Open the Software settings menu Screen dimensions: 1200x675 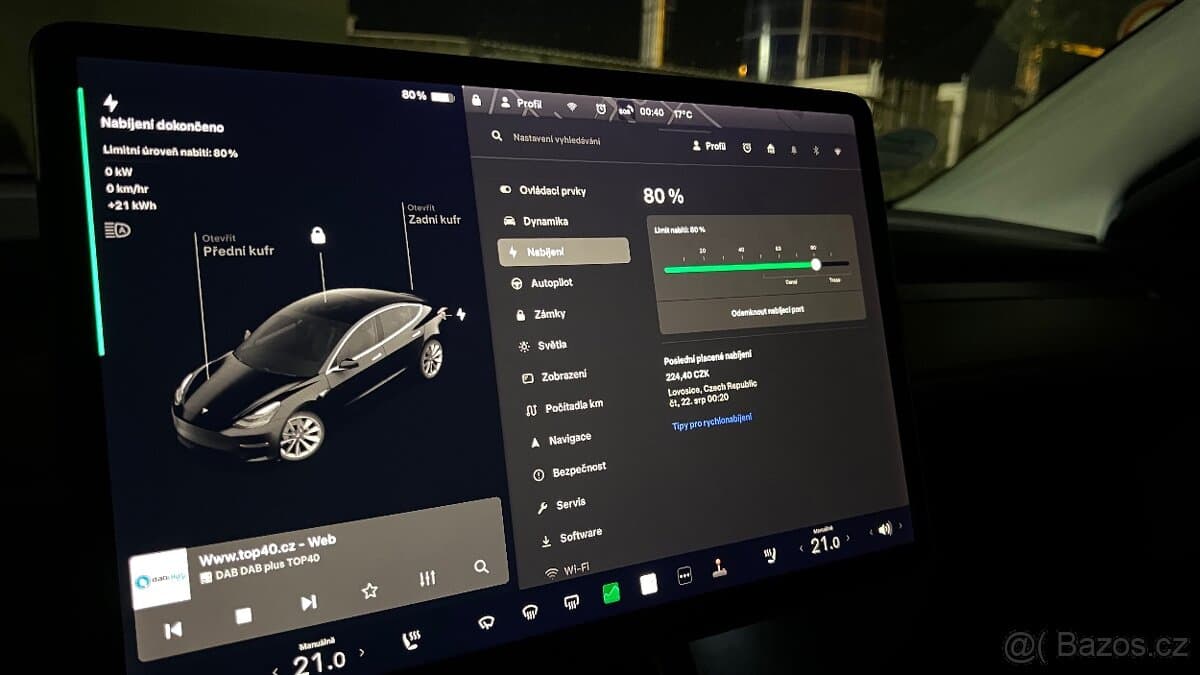pos(571,537)
